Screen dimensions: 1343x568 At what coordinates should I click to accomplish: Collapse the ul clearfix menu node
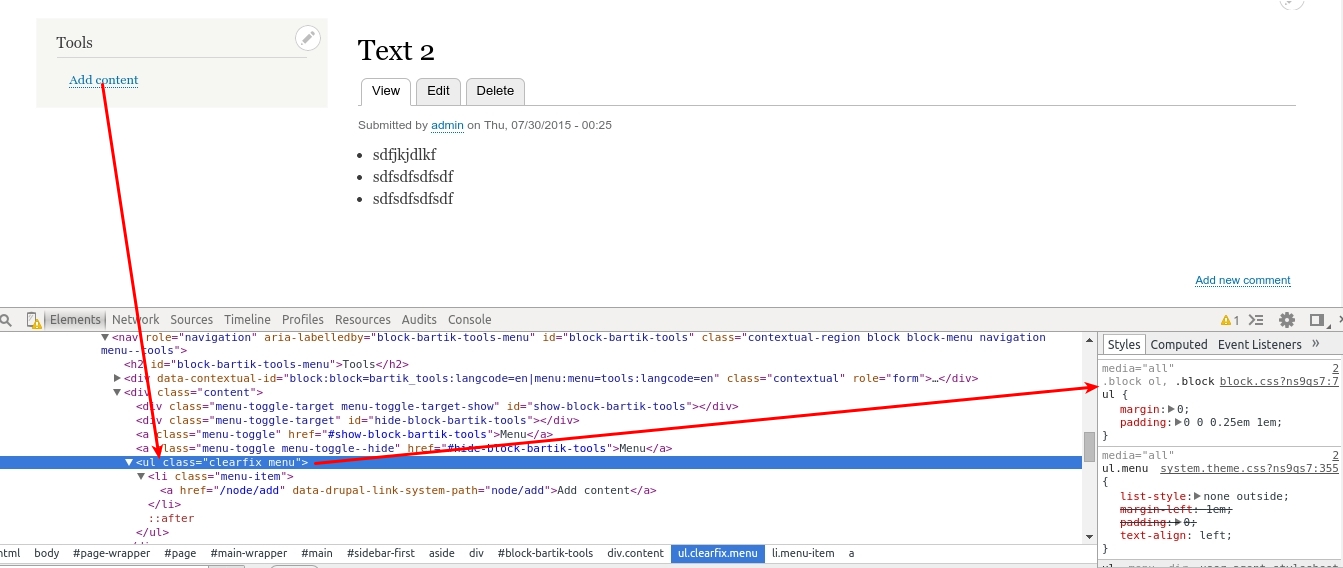pos(129,462)
